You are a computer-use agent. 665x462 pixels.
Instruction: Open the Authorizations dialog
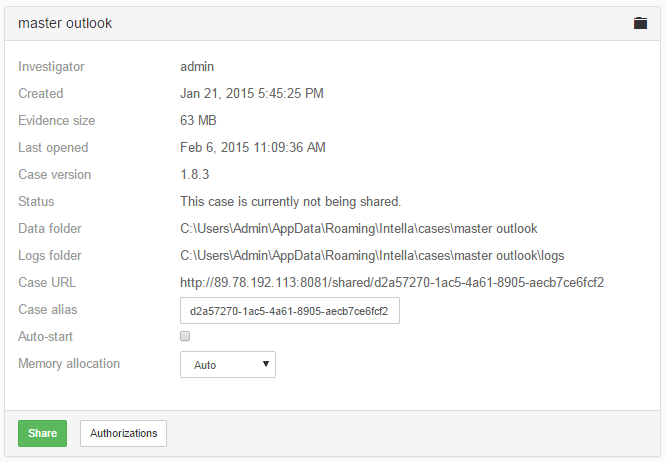click(123, 433)
